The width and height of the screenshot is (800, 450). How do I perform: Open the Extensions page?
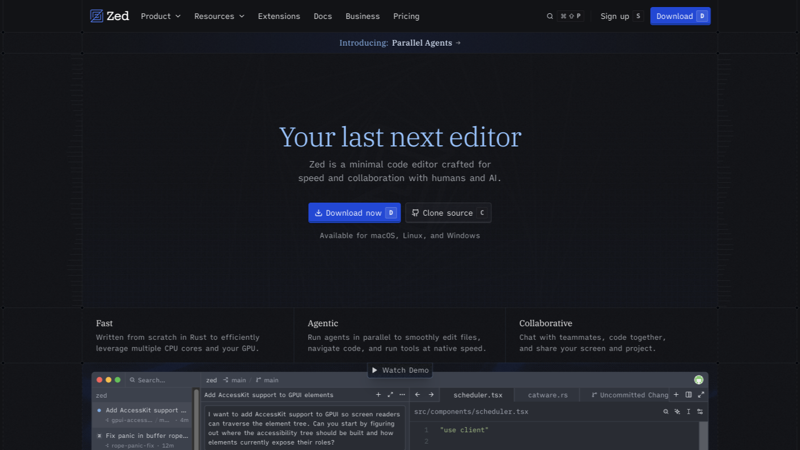[x=279, y=16]
